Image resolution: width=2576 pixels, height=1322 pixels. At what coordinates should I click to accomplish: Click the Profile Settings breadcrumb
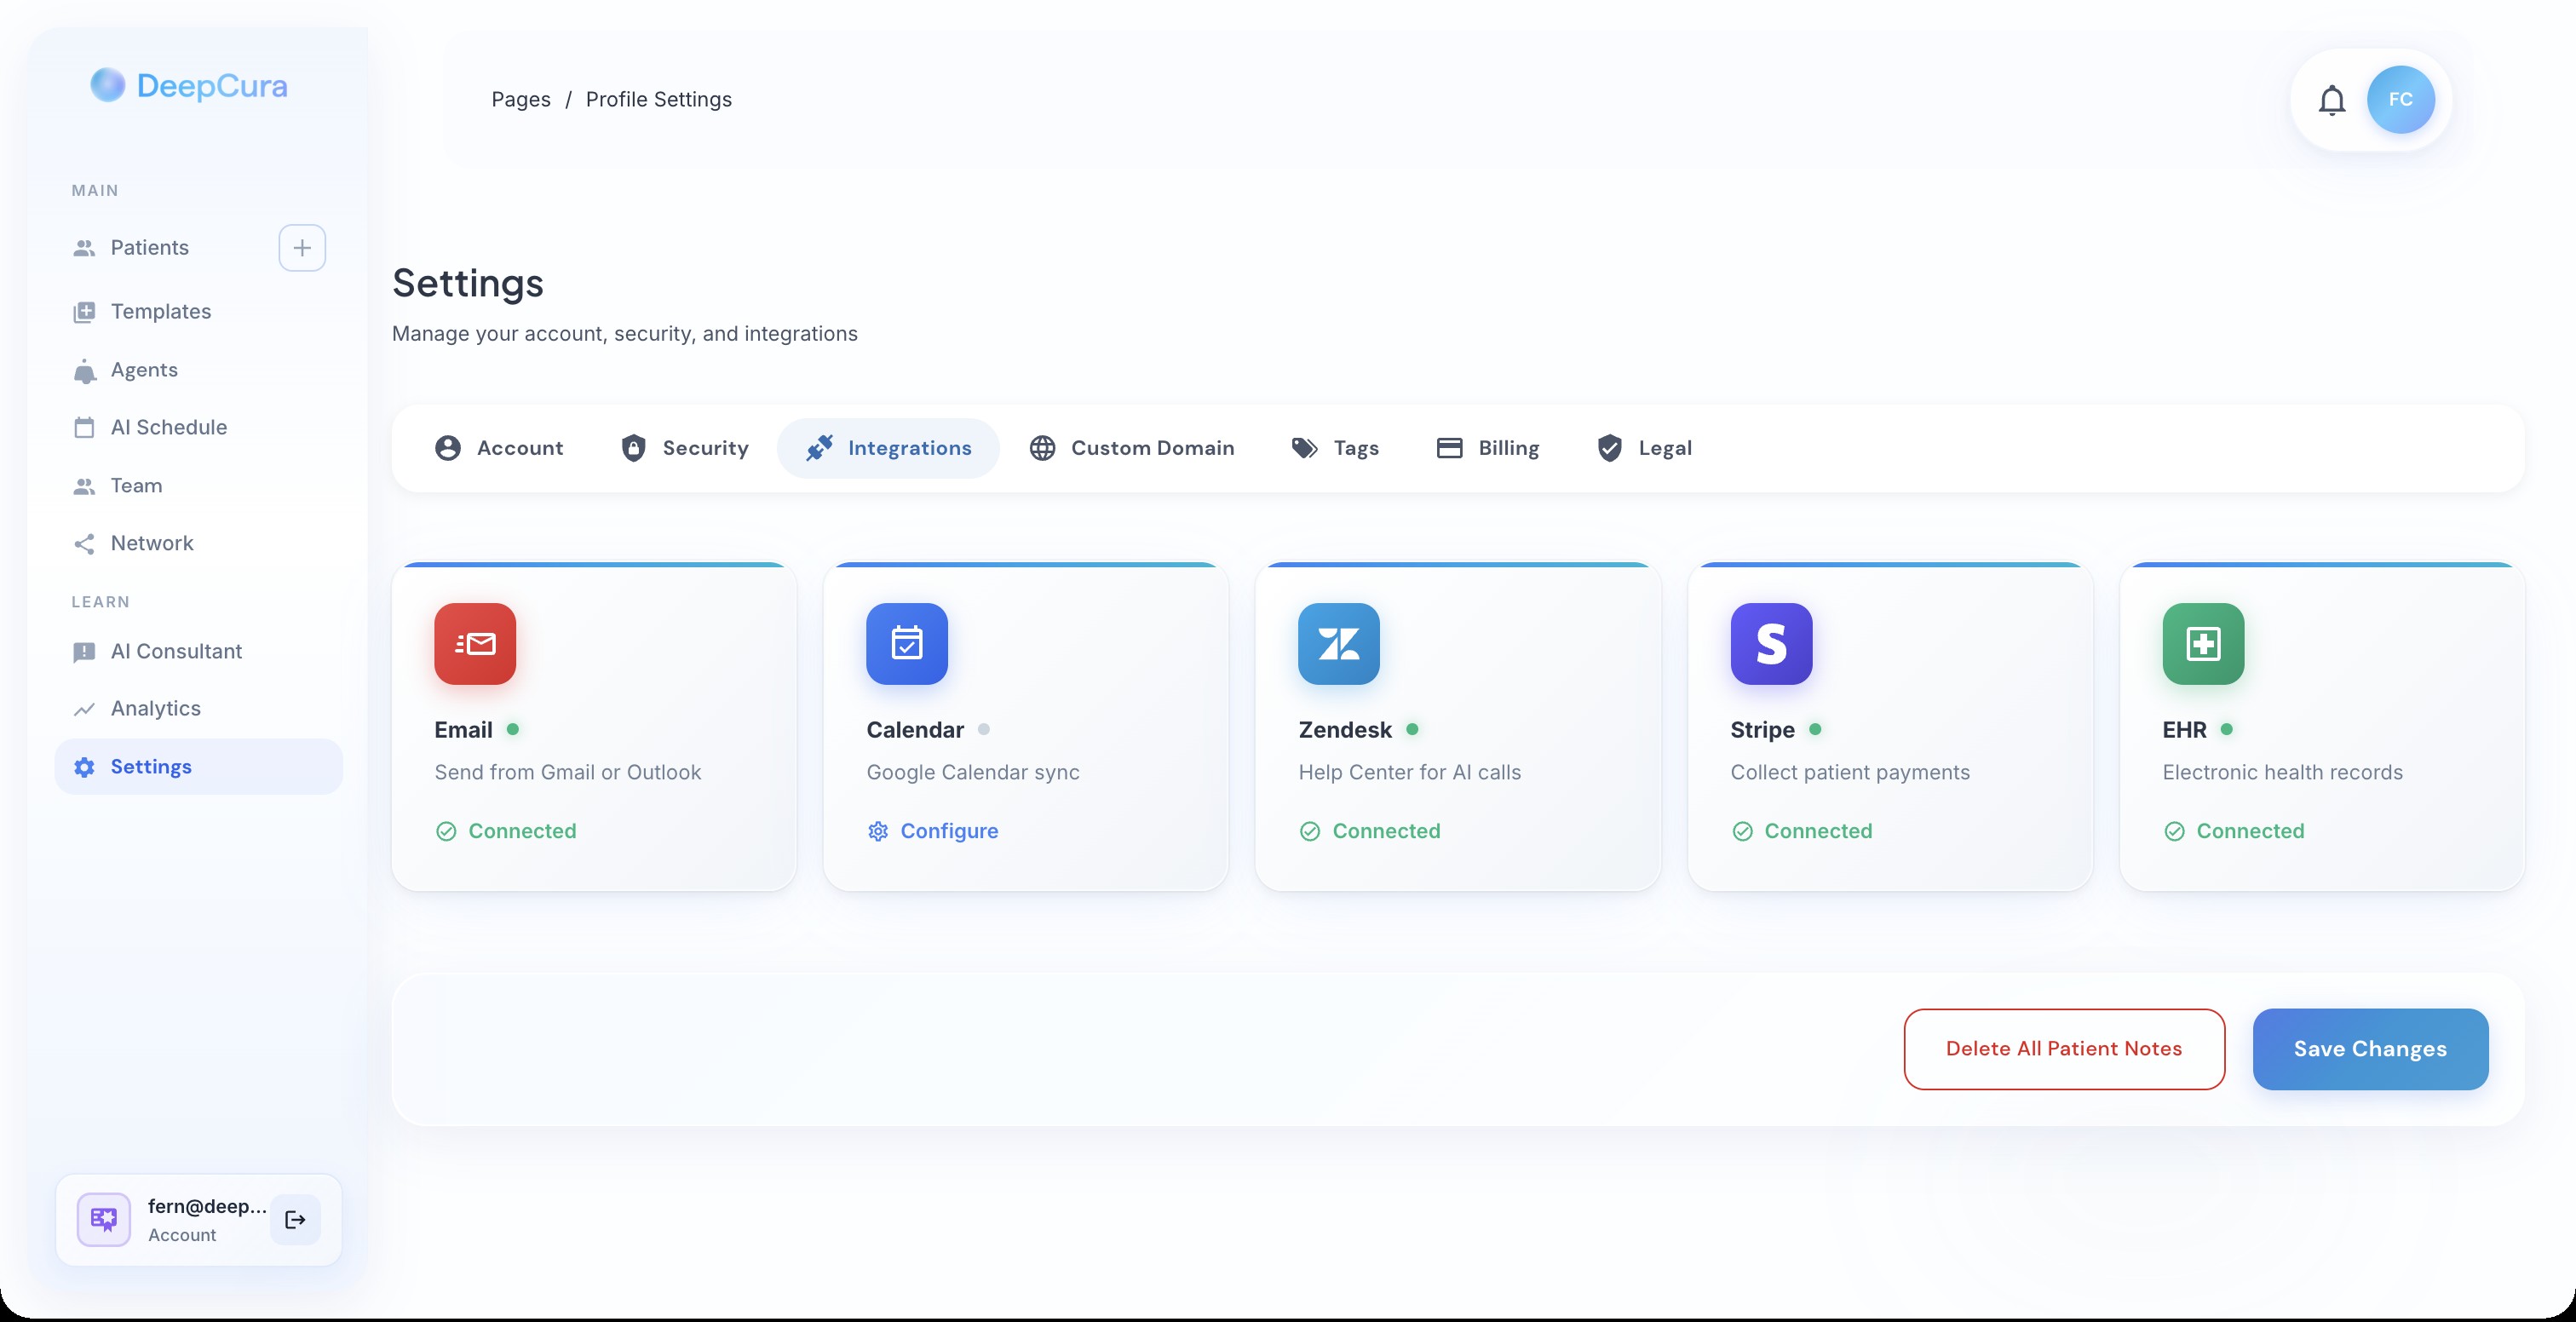pyautogui.click(x=659, y=100)
